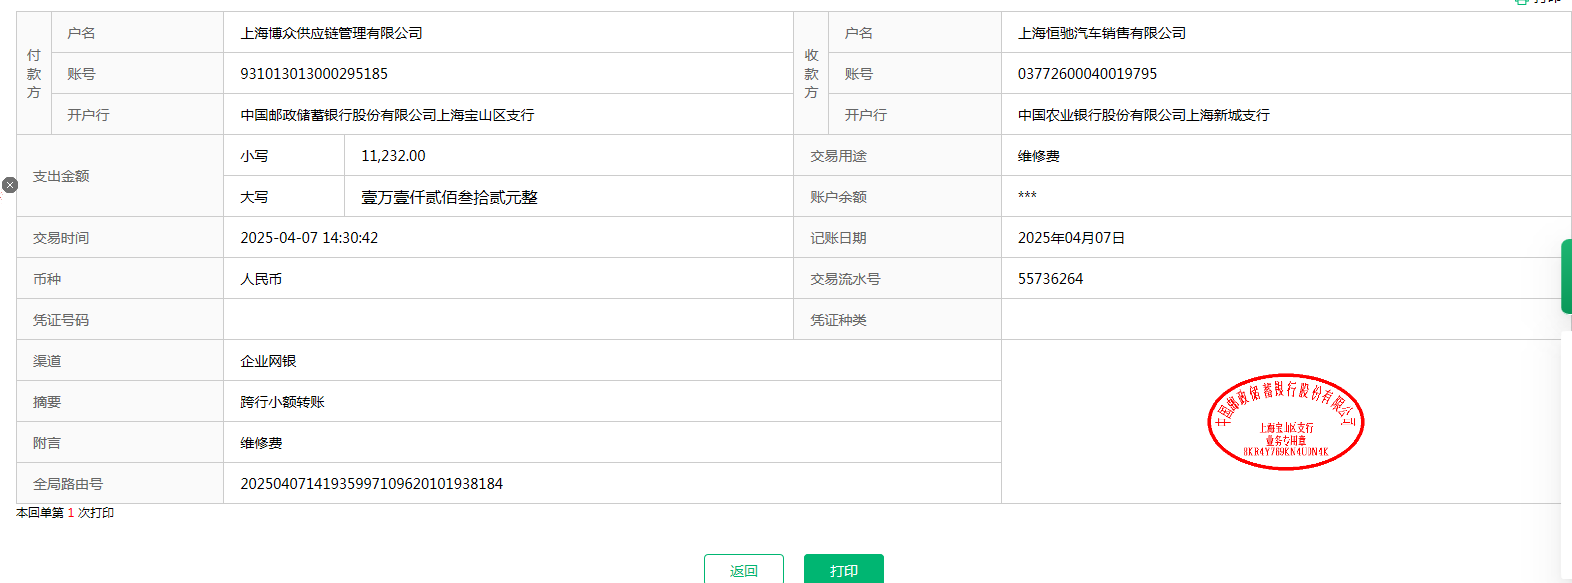Click the red bank seal stamp

tap(1285, 423)
